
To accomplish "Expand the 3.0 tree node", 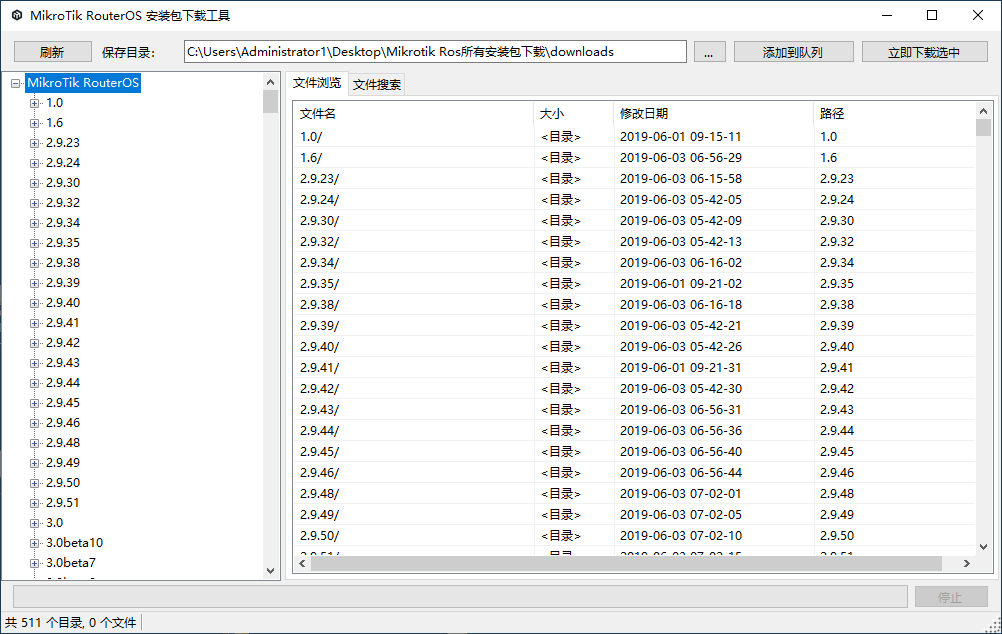I will click(x=35, y=523).
